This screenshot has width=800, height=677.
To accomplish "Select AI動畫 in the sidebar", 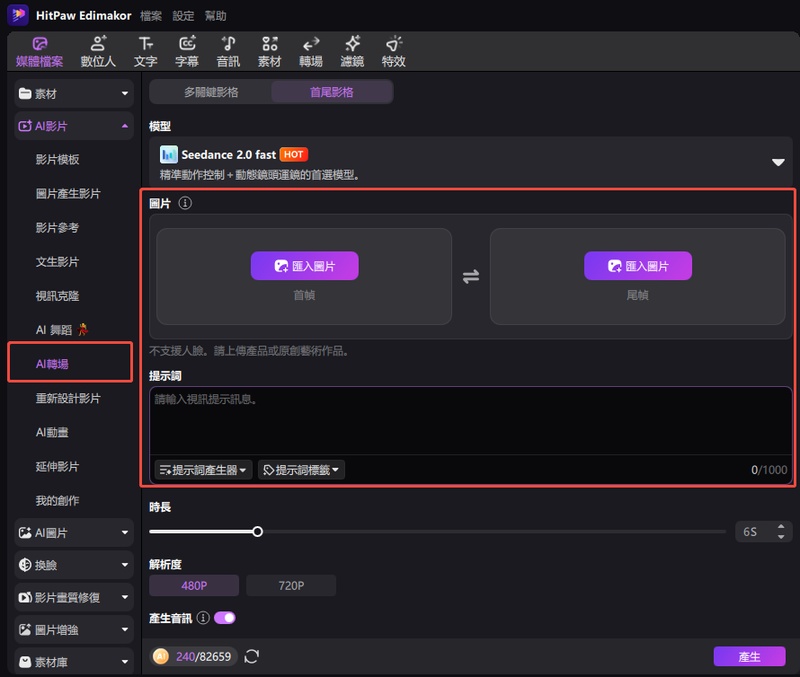I will click(x=52, y=432).
